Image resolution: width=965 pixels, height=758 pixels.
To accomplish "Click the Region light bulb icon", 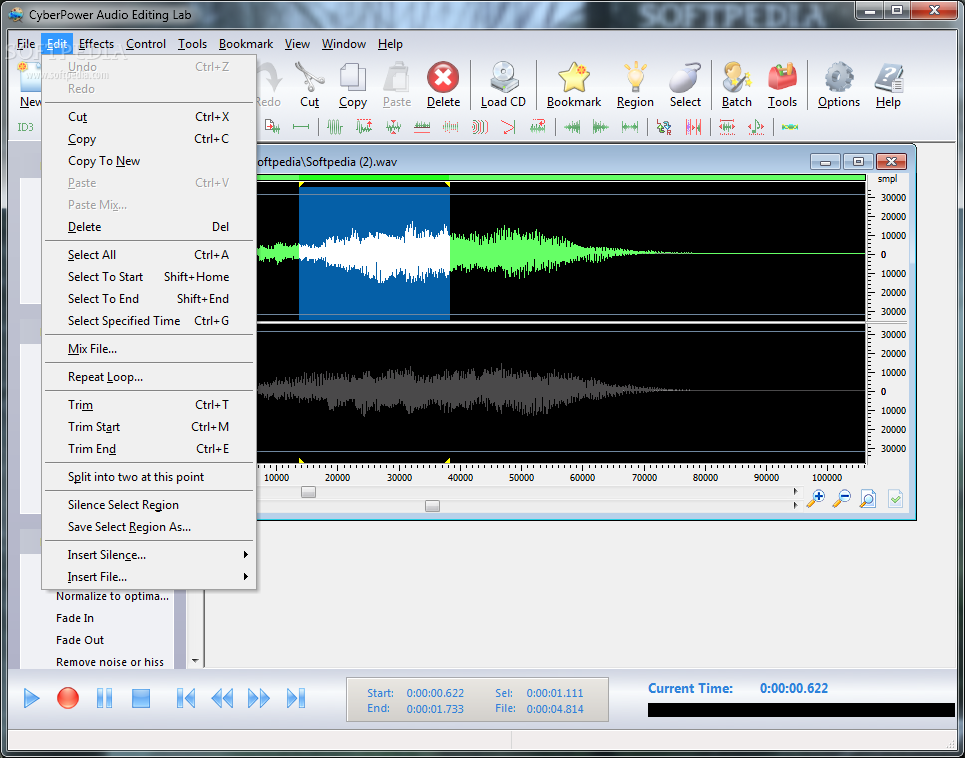I will [635, 78].
